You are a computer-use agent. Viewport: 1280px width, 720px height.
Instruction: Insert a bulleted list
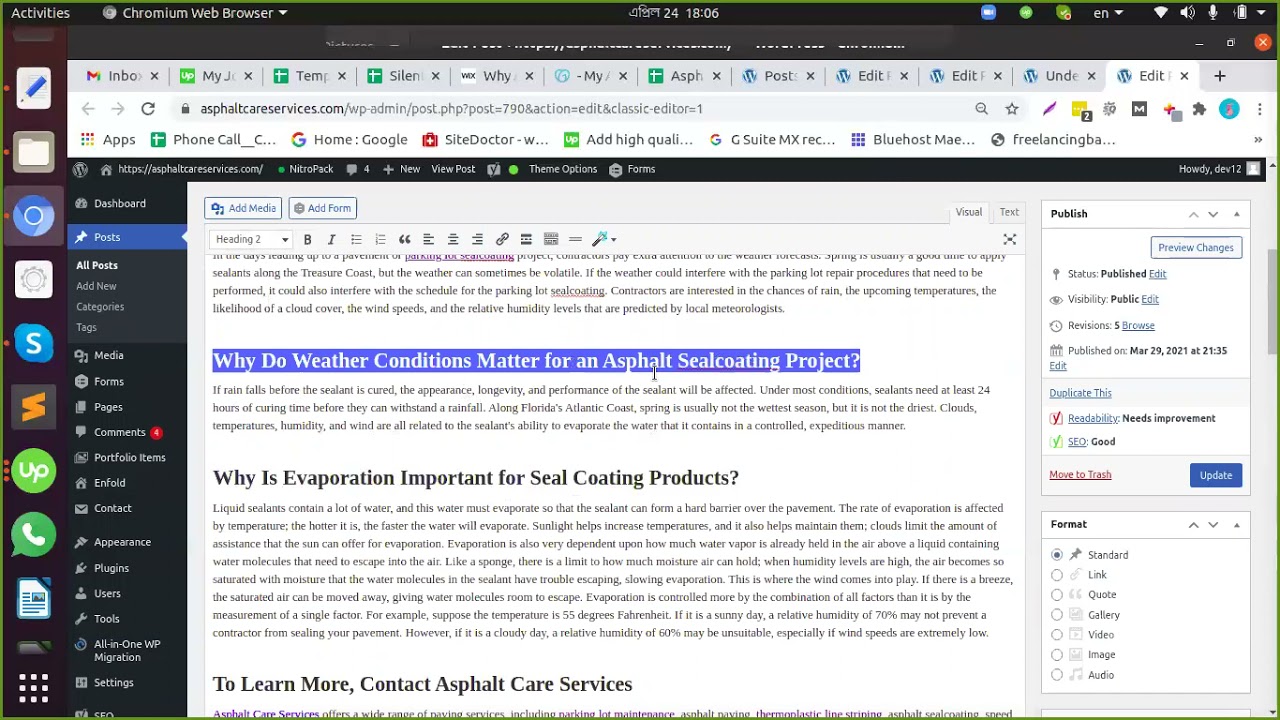point(356,239)
